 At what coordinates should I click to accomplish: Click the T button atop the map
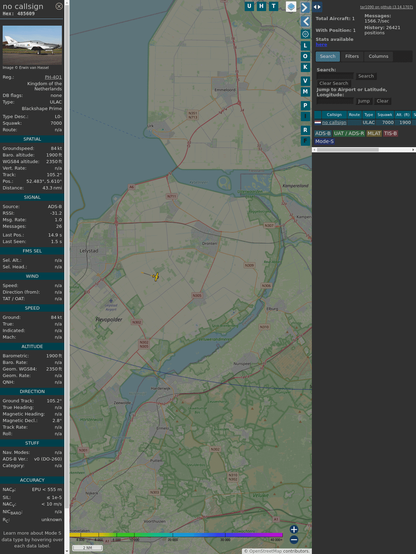(x=274, y=6)
